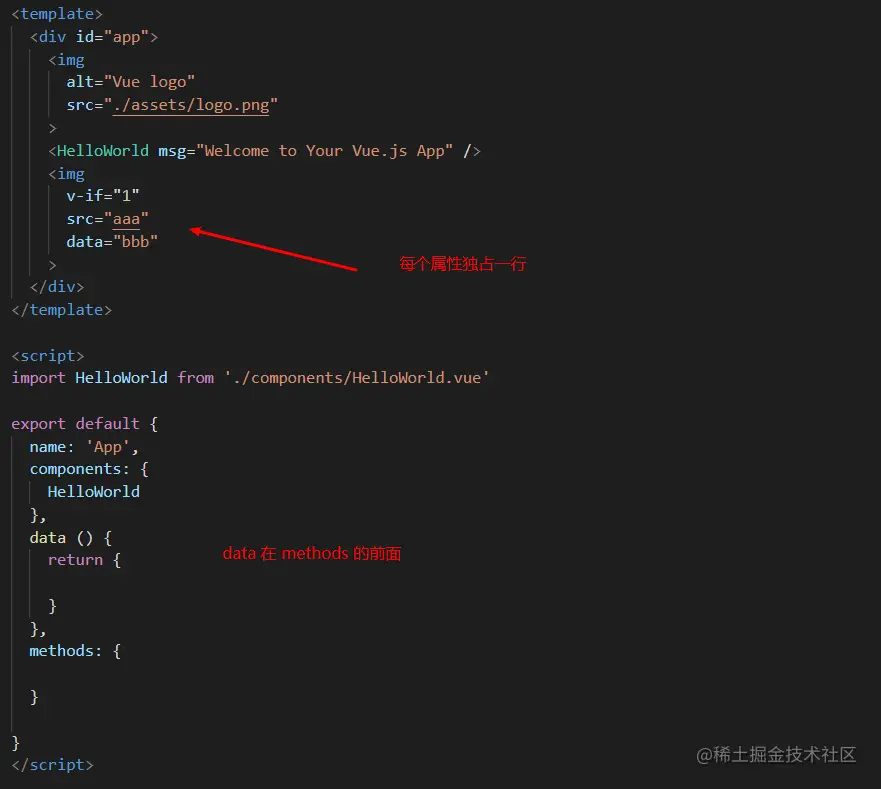Open the underlined aaa src value
The width and height of the screenshot is (881, 789).
click(126, 219)
